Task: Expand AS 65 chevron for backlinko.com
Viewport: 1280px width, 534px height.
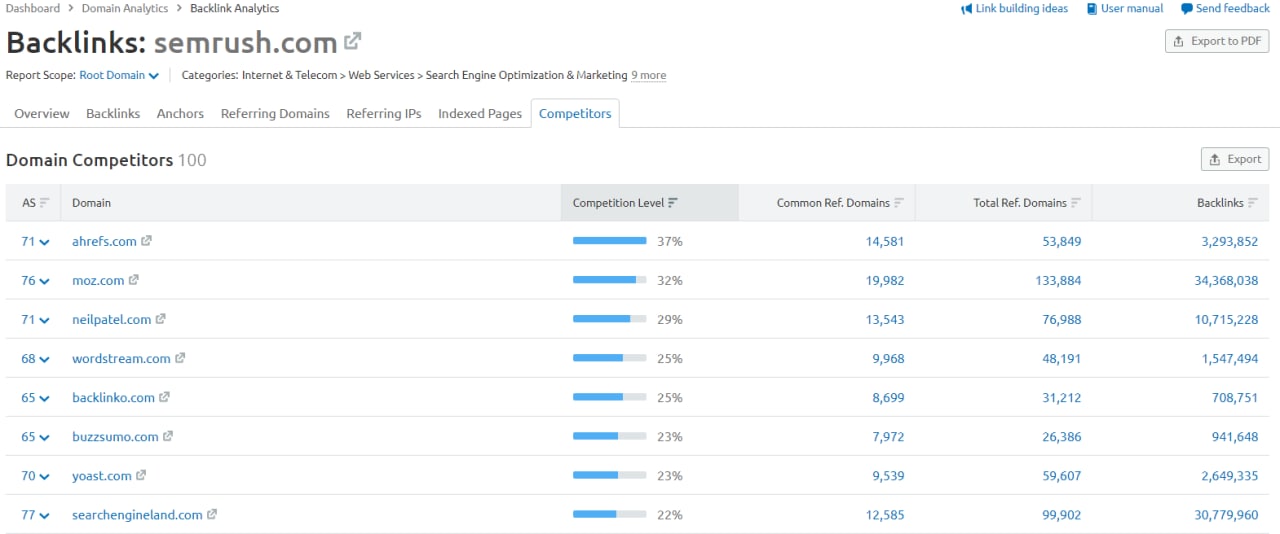Action: click(x=44, y=398)
